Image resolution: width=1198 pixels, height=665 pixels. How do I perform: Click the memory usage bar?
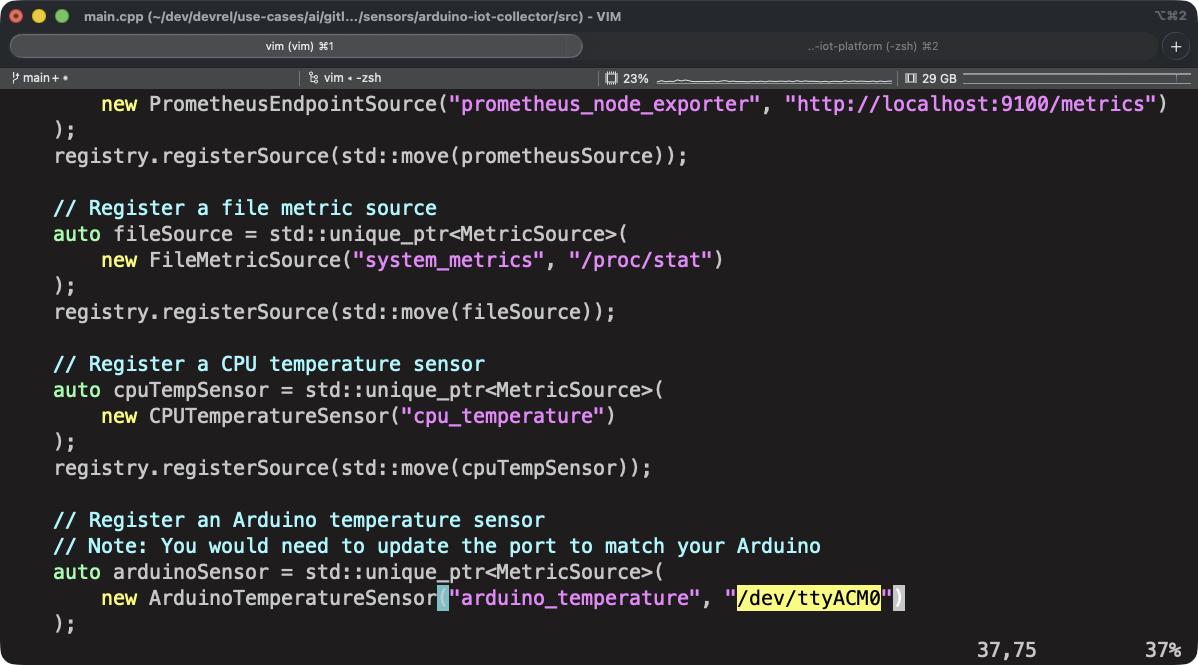(1077, 78)
